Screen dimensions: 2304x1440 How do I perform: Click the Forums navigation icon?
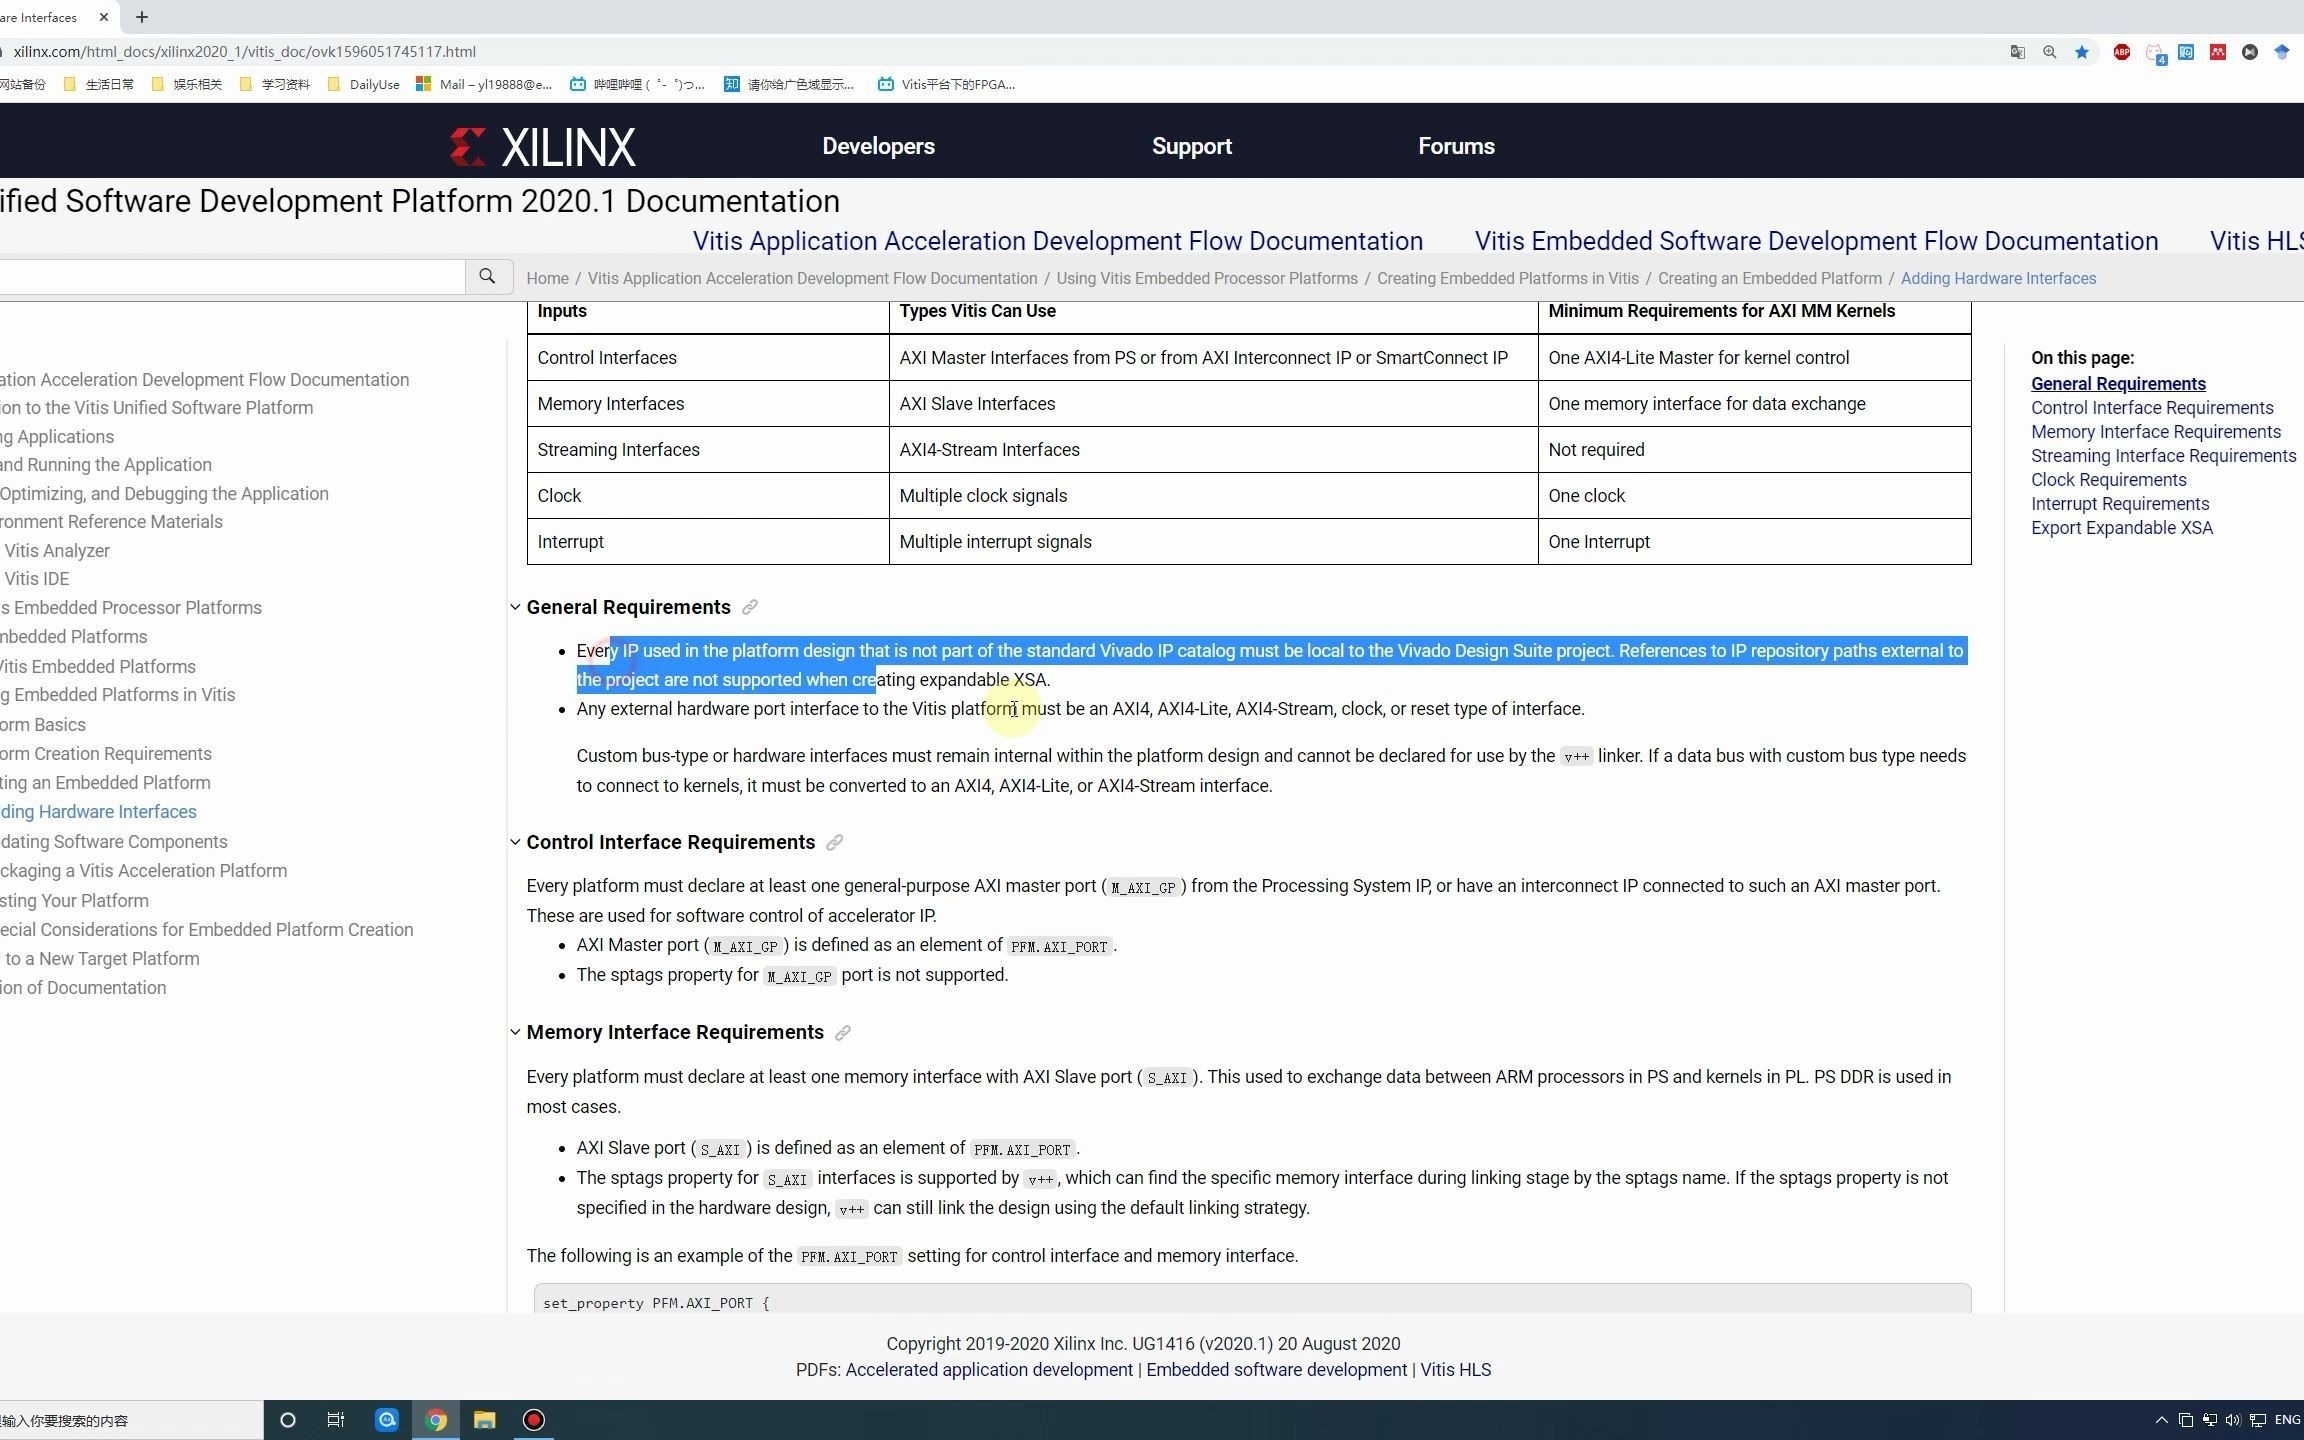point(1455,146)
